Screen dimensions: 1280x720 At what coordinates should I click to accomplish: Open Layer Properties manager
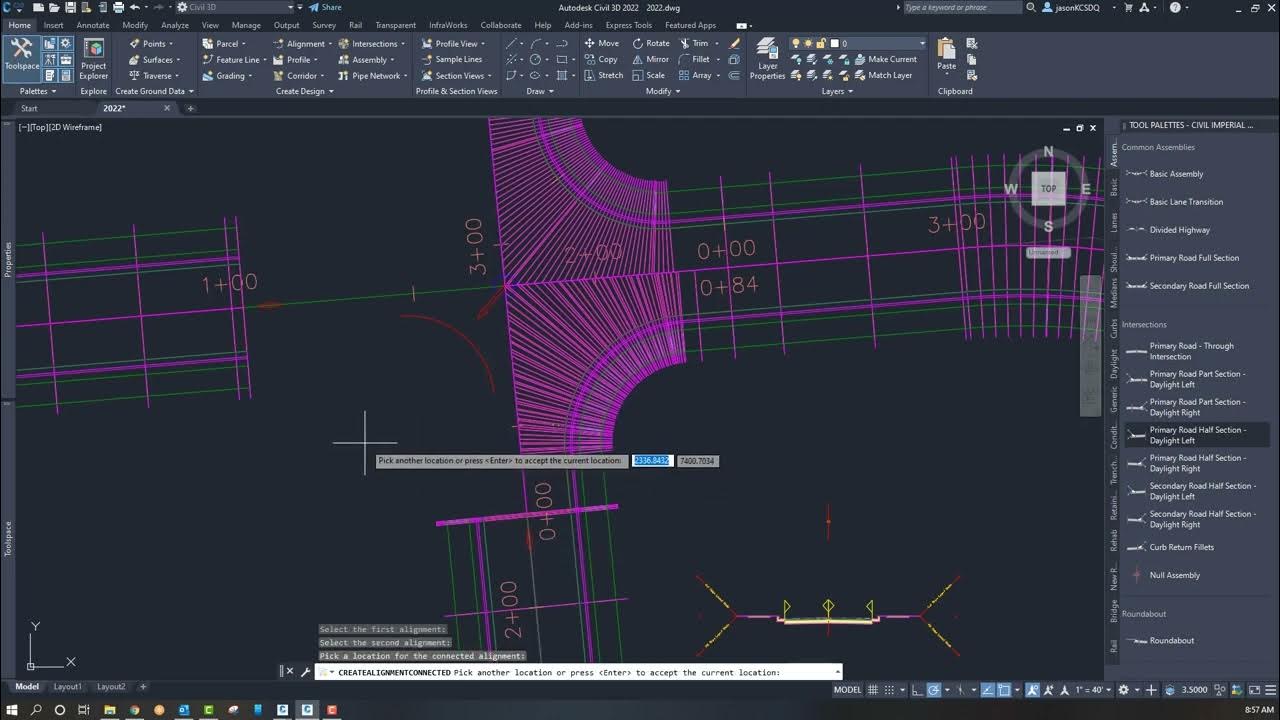click(x=767, y=59)
